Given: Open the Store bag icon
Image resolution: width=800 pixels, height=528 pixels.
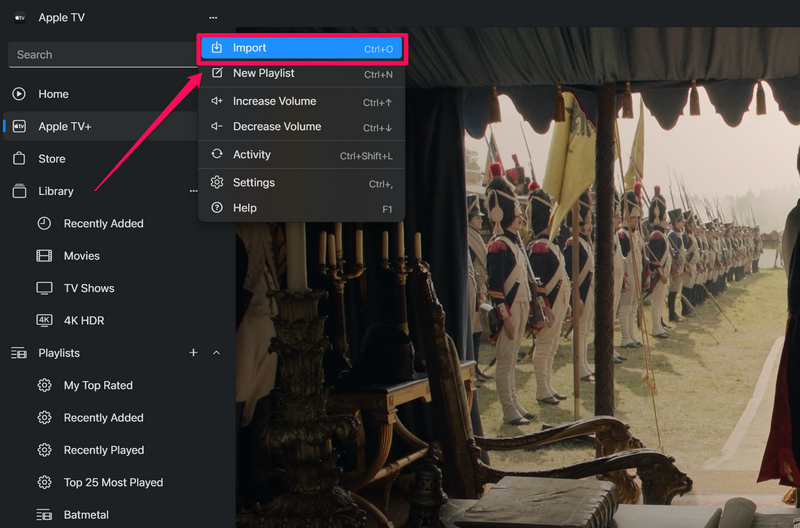Looking at the screenshot, I should coord(19,158).
